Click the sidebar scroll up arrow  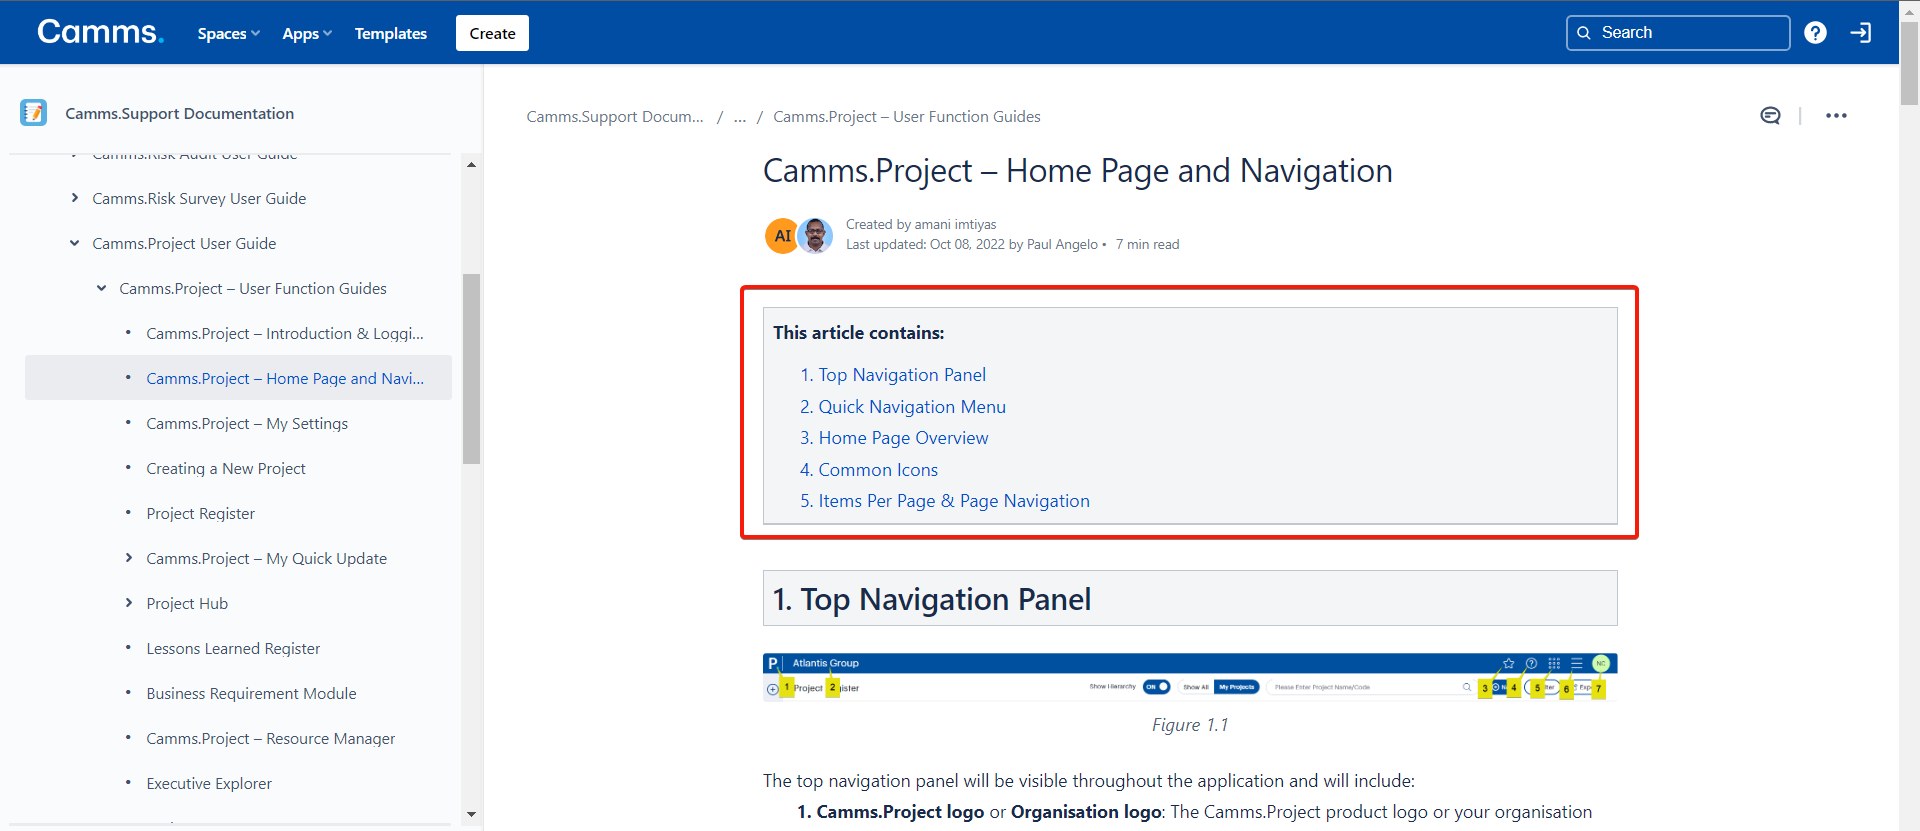click(x=471, y=164)
